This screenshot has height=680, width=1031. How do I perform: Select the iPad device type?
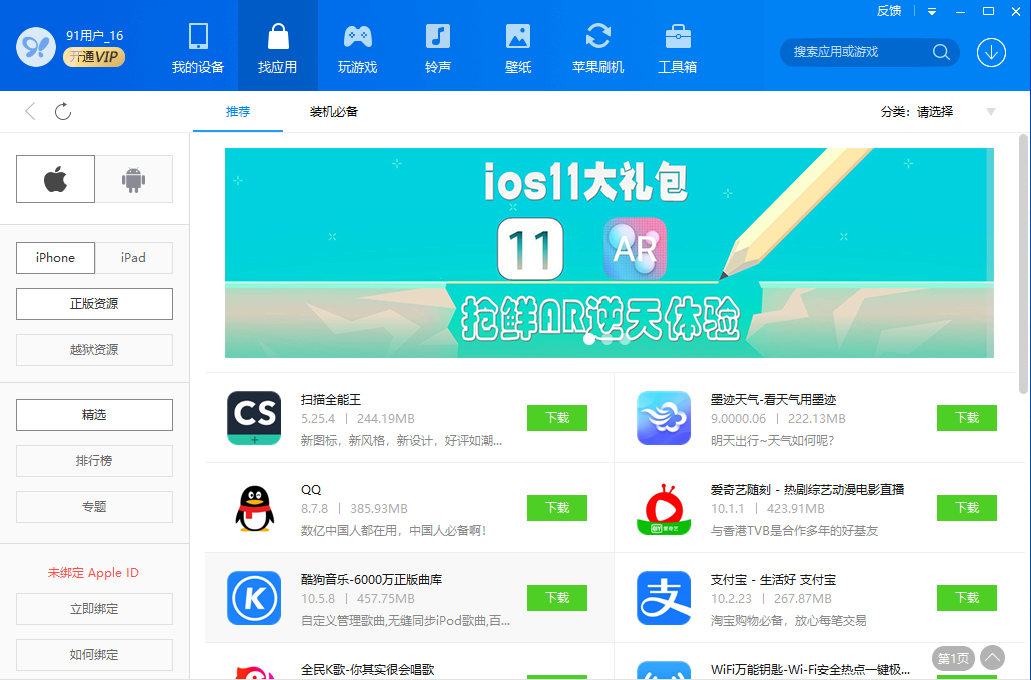[x=133, y=258]
